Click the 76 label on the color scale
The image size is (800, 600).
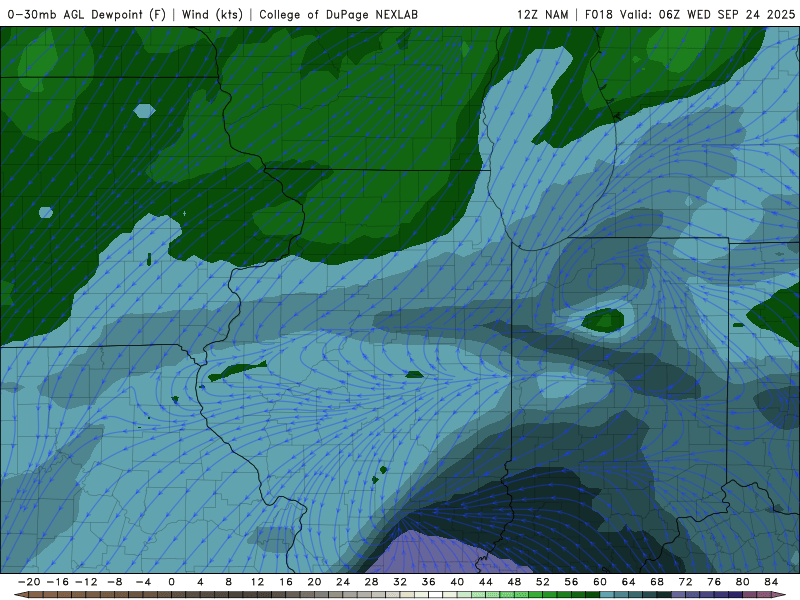714,582
